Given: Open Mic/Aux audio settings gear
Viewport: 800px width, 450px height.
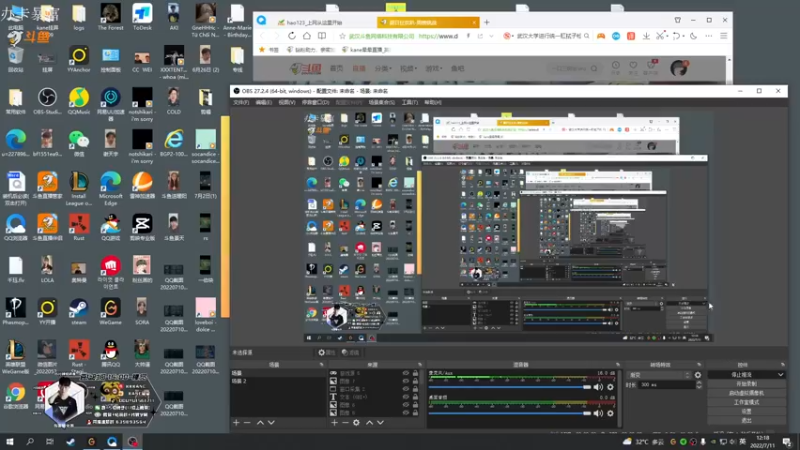Looking at the screenshot, I should click(x=610, y=387).
